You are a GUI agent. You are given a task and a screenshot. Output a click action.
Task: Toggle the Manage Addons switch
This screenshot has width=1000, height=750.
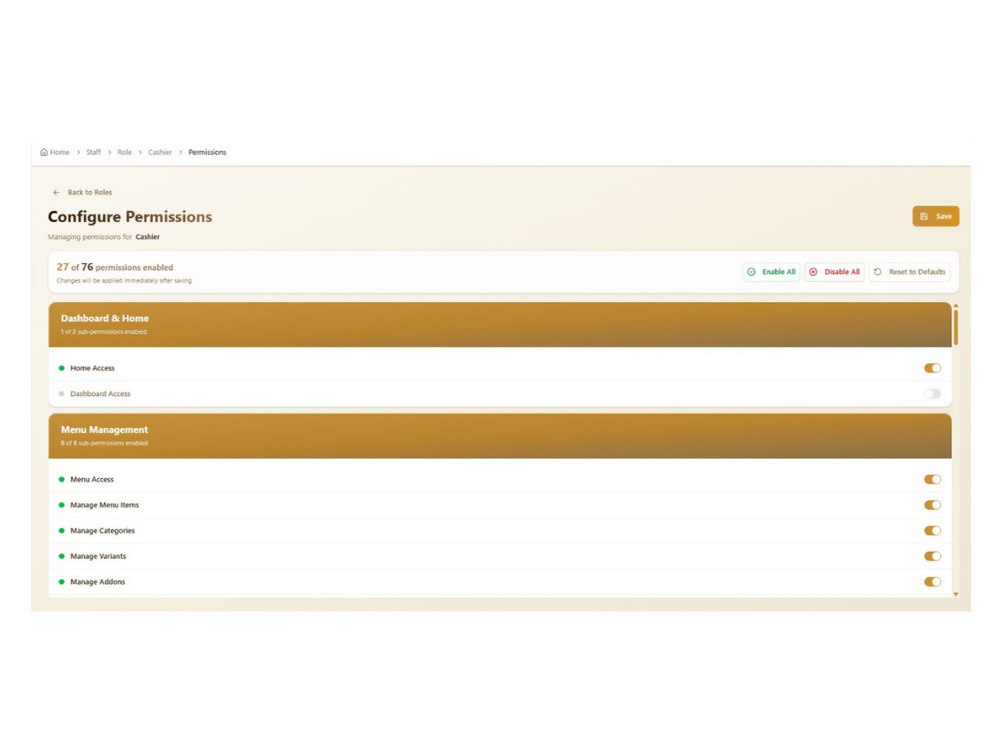tap(932, 582)
